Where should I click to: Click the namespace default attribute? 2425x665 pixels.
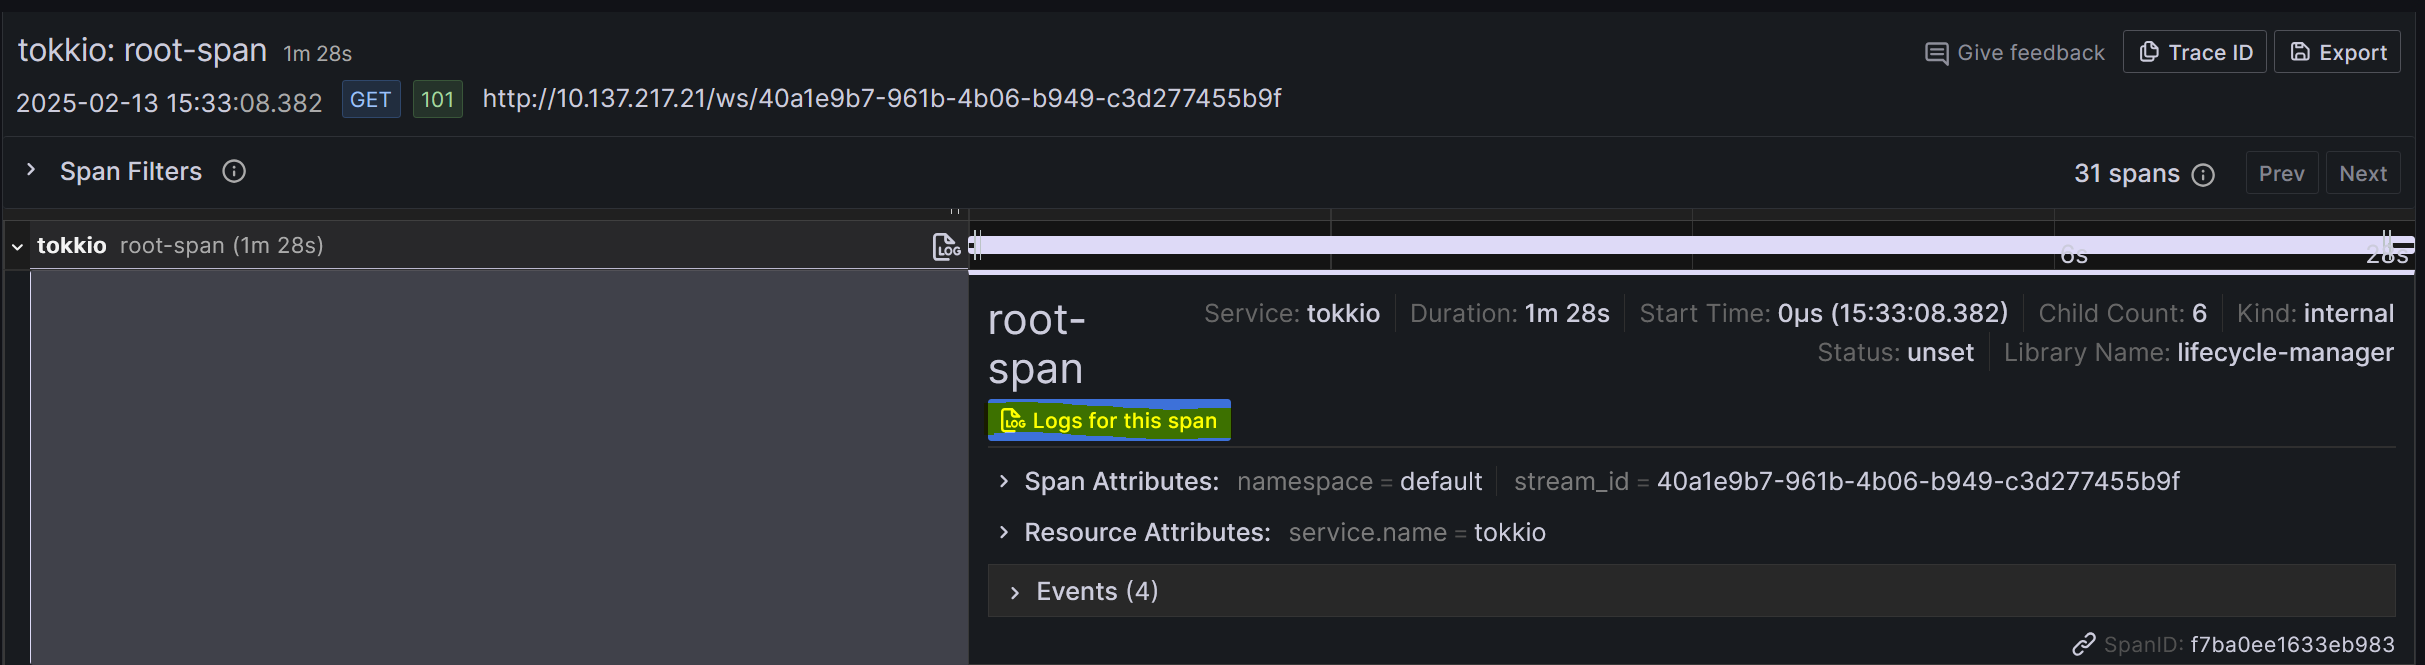click(1359, 482)
